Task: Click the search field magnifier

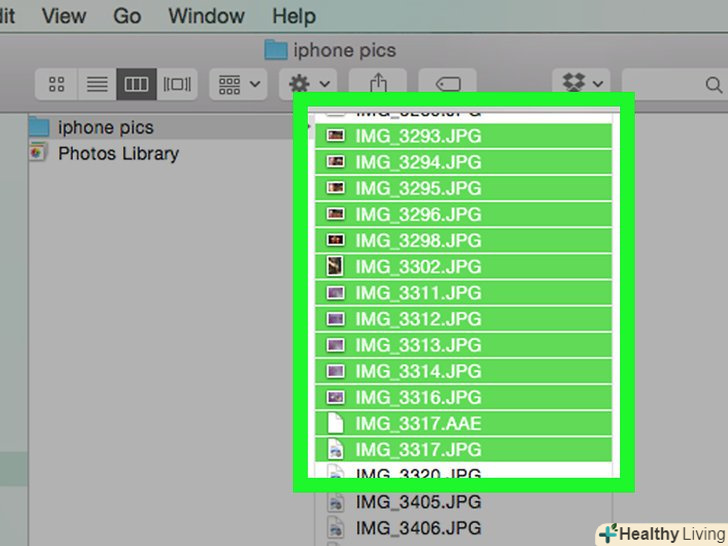Action: coord(713,85)
